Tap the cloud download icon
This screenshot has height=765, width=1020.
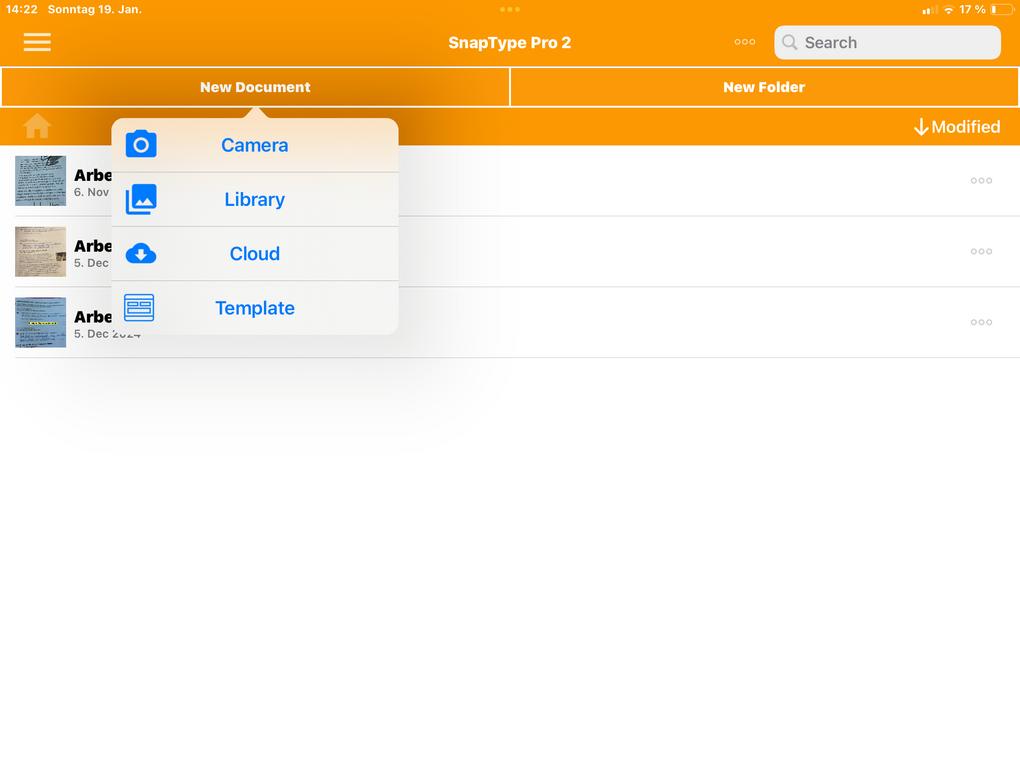tap(141, 254)
